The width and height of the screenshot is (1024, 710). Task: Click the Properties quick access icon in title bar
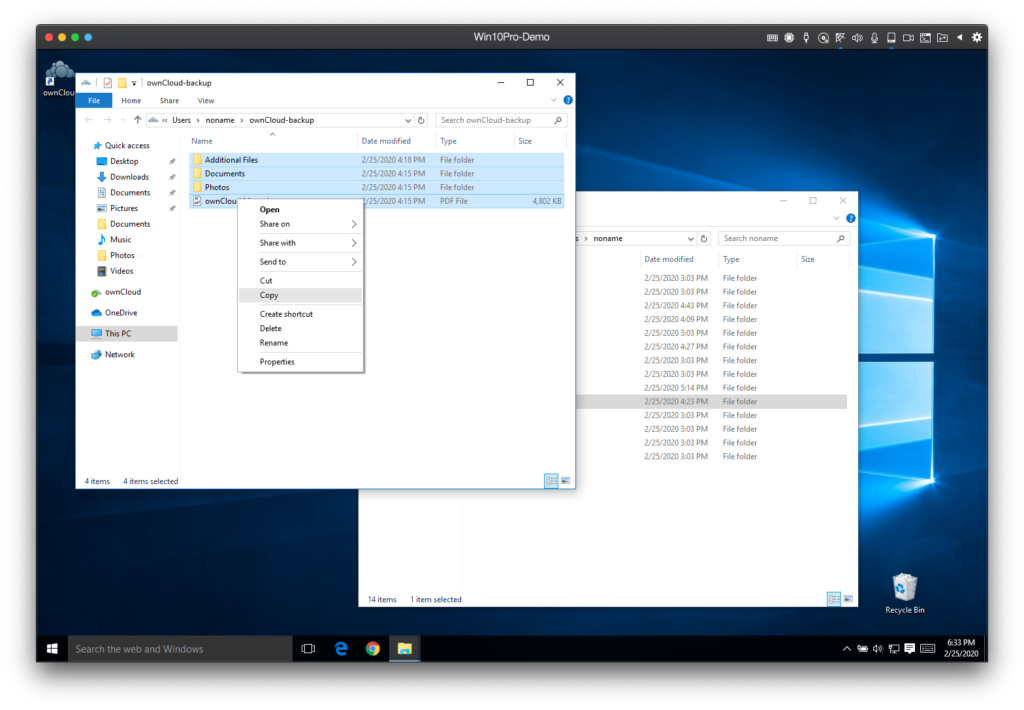(108, 83)
